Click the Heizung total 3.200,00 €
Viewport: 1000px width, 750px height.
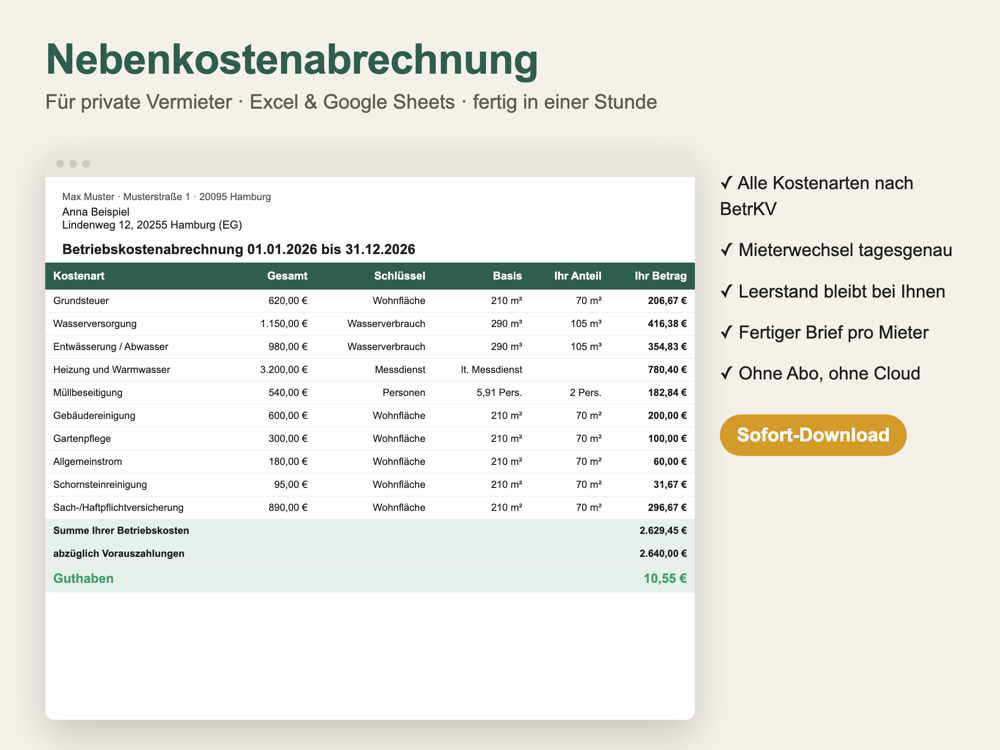click(284, 369)
